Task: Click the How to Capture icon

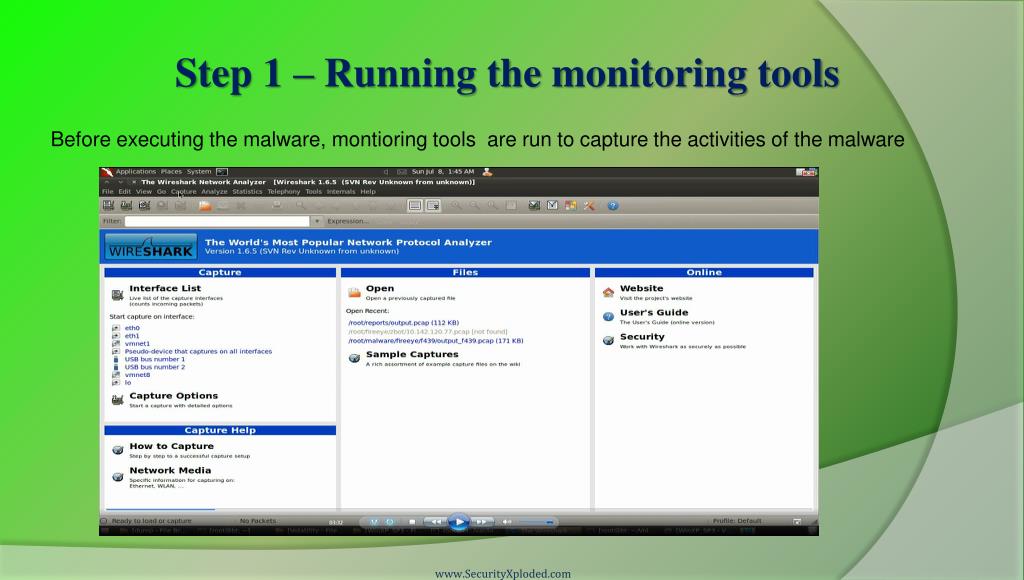Action: tap(118, 449)
